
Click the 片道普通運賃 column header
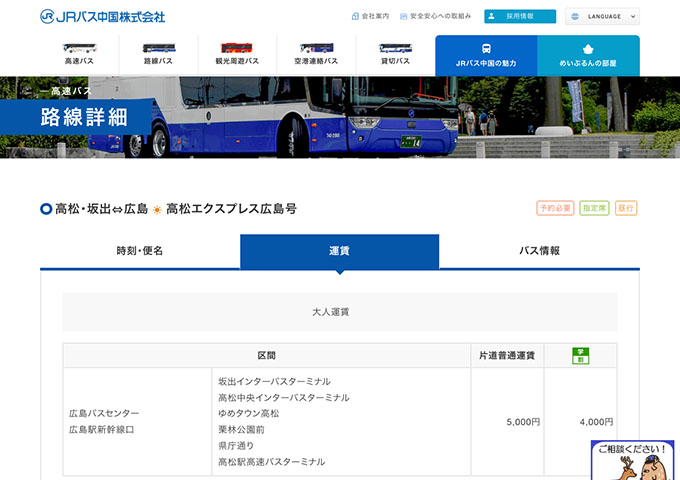pos(507,356)
